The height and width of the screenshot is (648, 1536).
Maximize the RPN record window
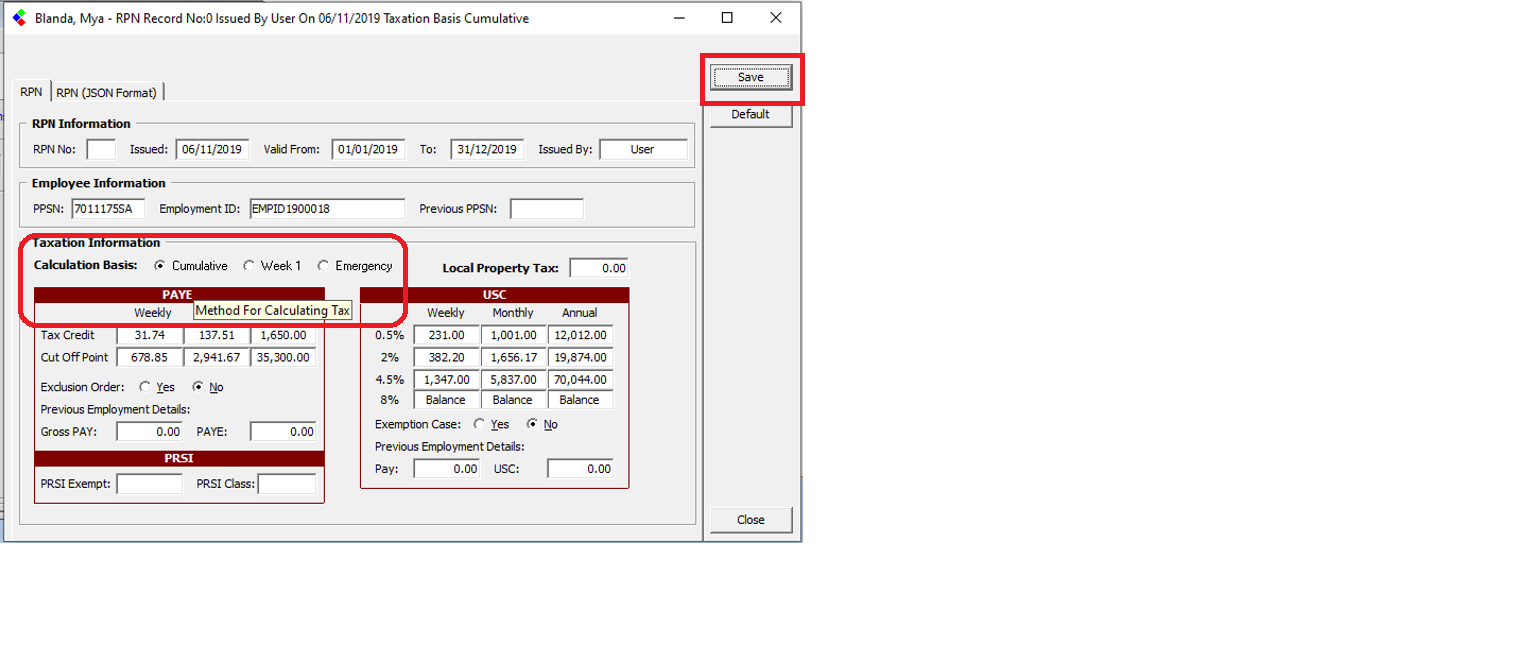(x=727, y=18)
